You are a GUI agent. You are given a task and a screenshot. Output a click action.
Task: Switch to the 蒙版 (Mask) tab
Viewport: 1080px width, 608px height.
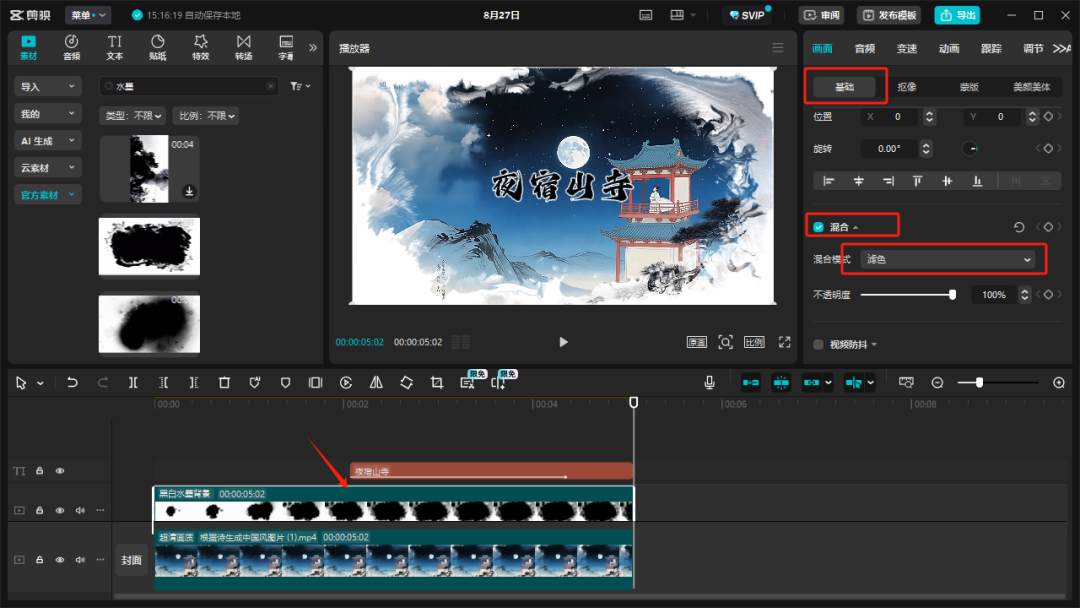click(969, 87)
